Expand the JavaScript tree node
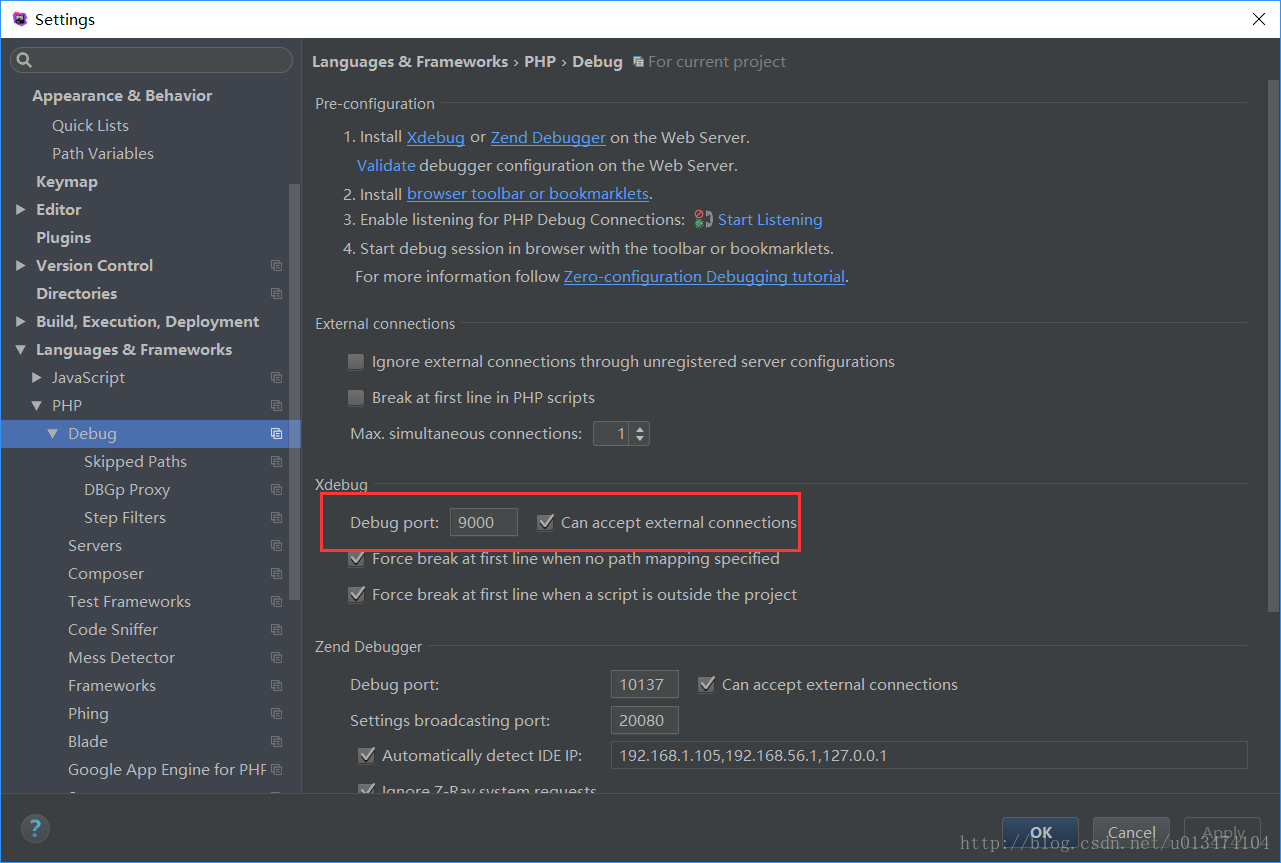This screenshot has width=1281, height=863. coord(37,378)
